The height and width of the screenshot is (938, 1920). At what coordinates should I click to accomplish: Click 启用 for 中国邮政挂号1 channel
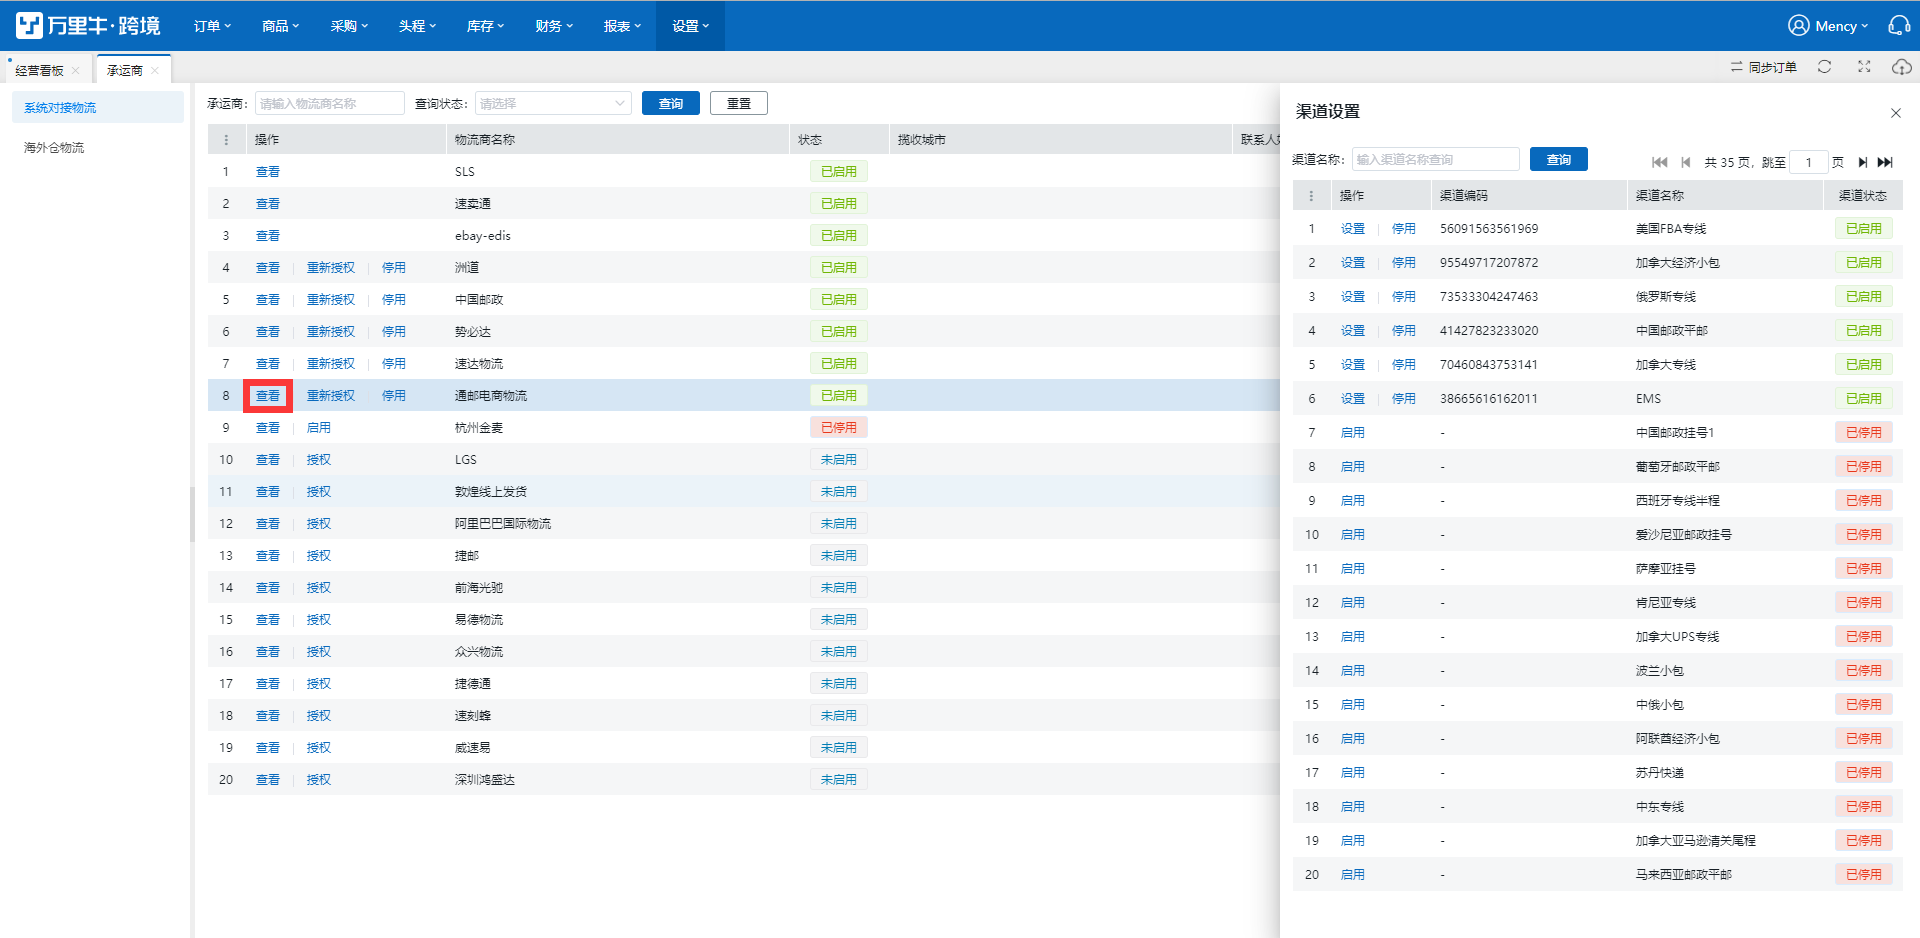[x=1353, y=433]
